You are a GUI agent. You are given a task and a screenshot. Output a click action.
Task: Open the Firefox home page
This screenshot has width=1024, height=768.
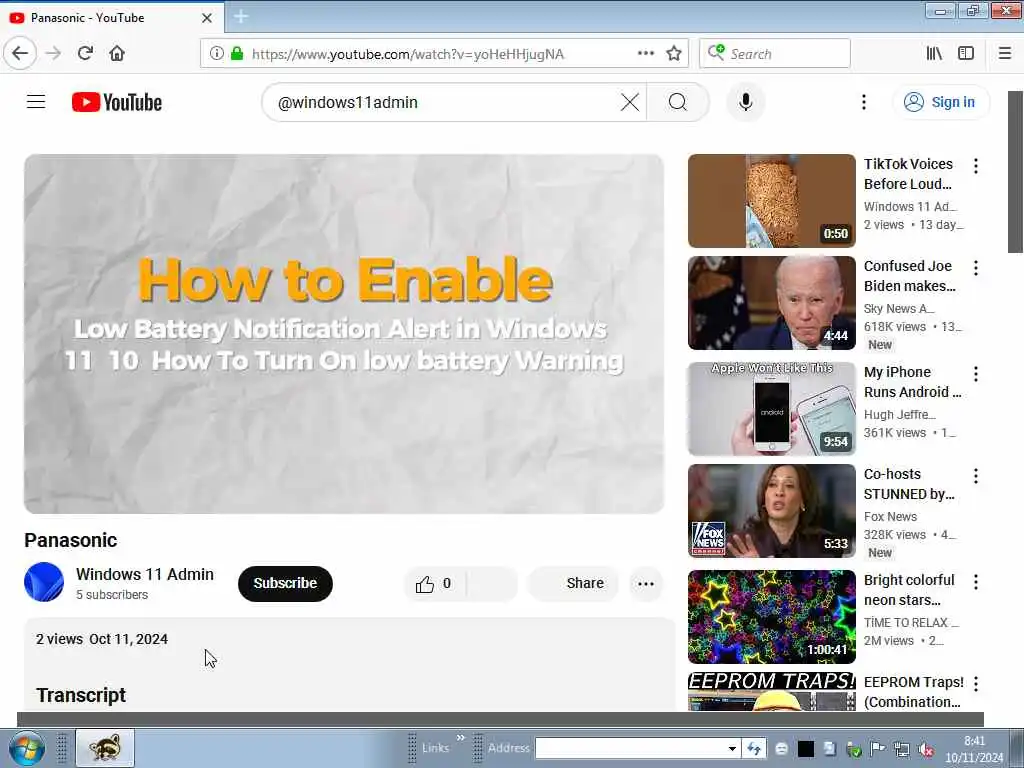coord(117,53)
